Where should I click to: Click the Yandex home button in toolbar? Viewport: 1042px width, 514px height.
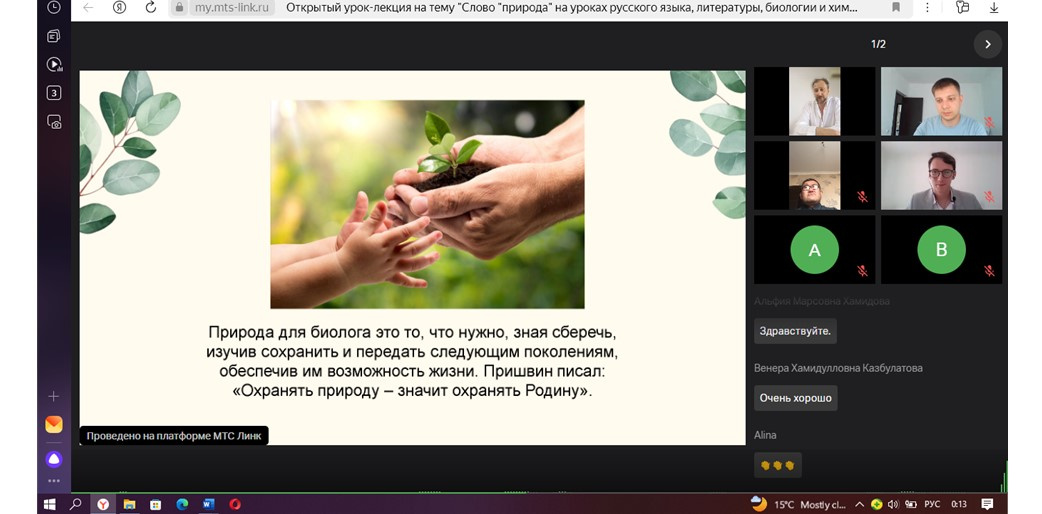coord(120,7)
